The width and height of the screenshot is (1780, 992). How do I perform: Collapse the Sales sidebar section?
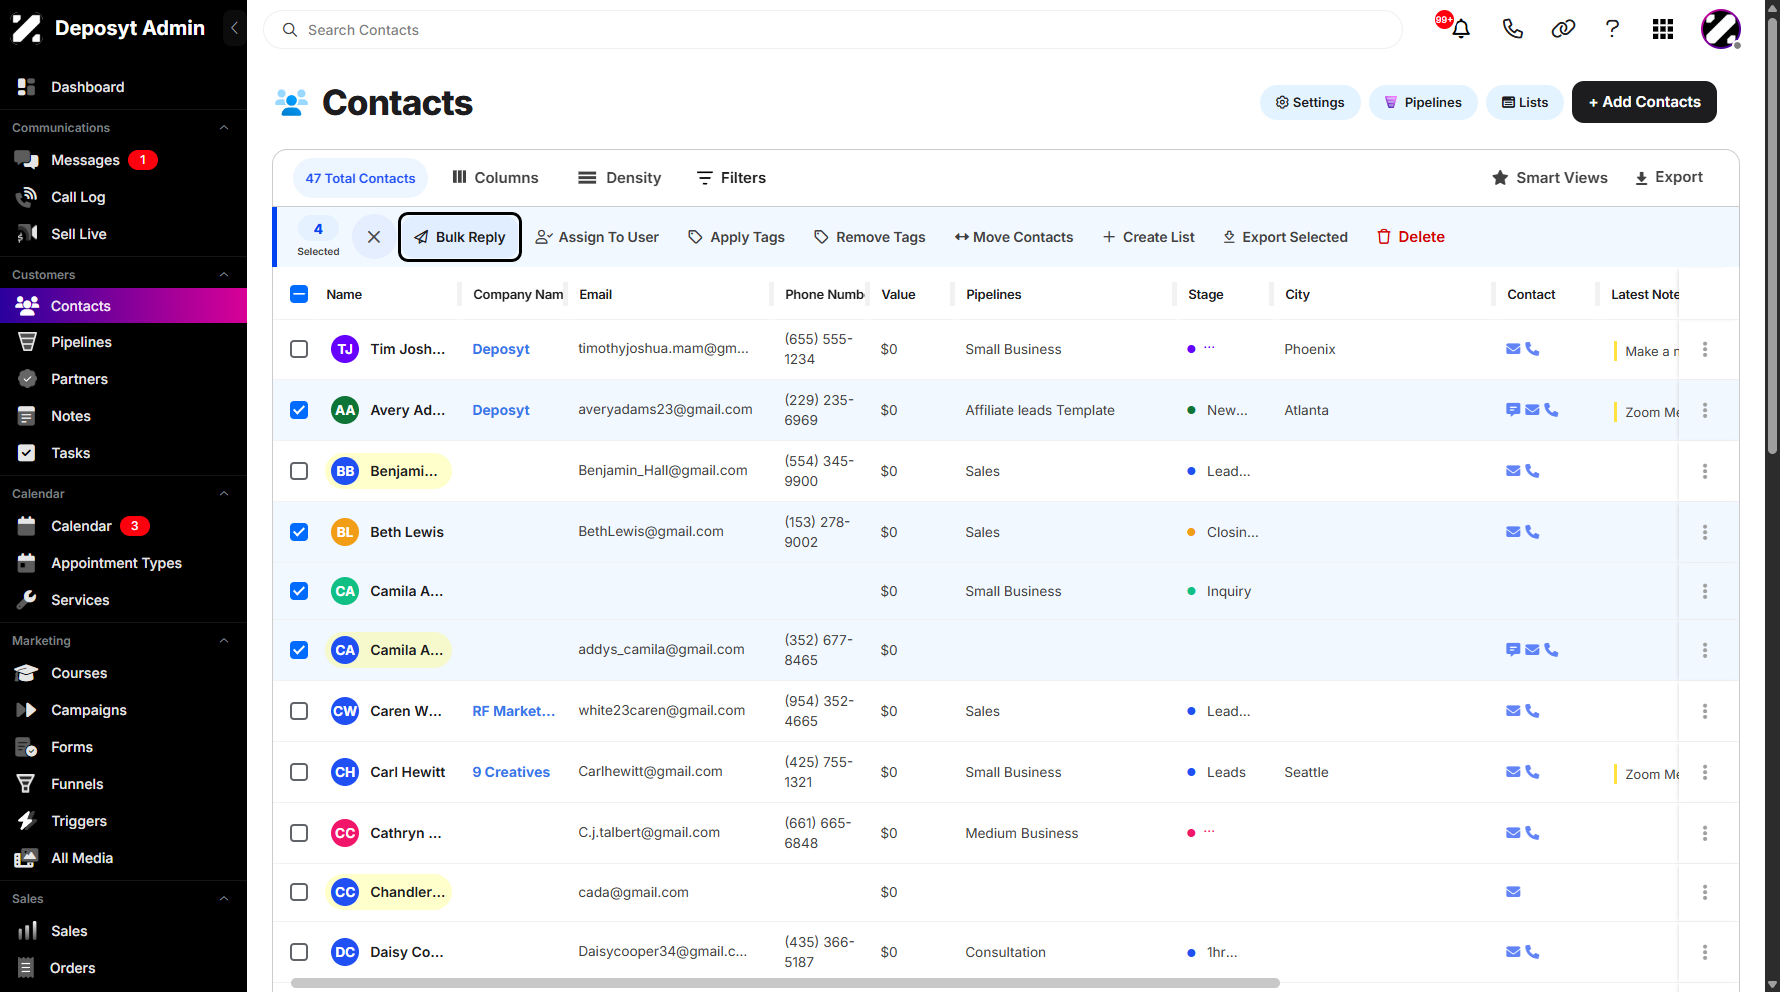click(224, 899)
